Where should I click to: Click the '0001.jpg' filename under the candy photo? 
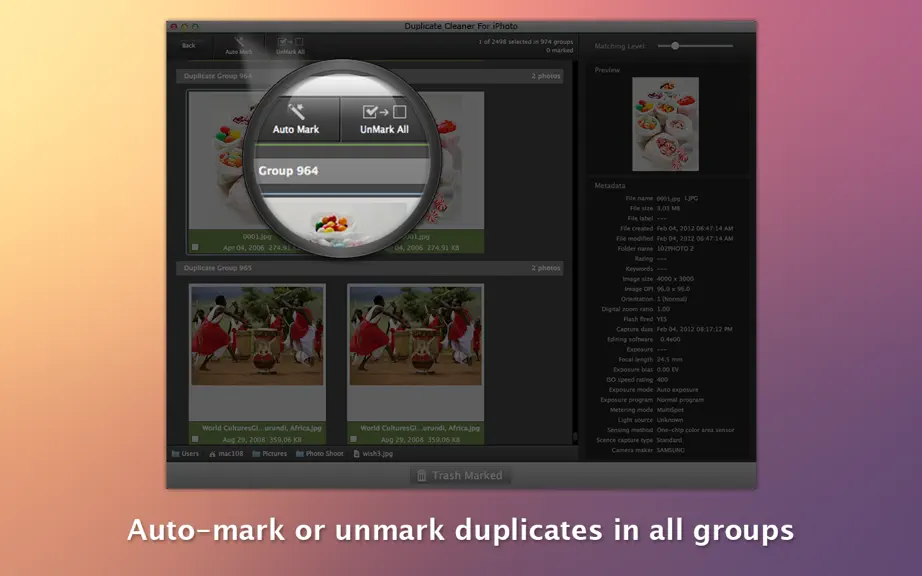[257, 237]
